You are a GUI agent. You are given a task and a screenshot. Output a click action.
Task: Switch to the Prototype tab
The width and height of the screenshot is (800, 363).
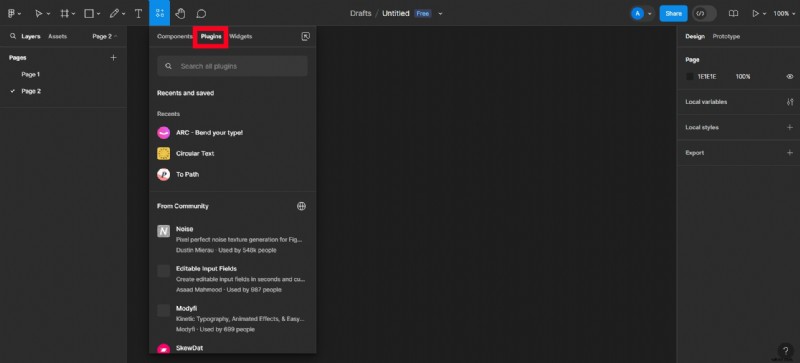pyautogui.click(x=726, y=36)
